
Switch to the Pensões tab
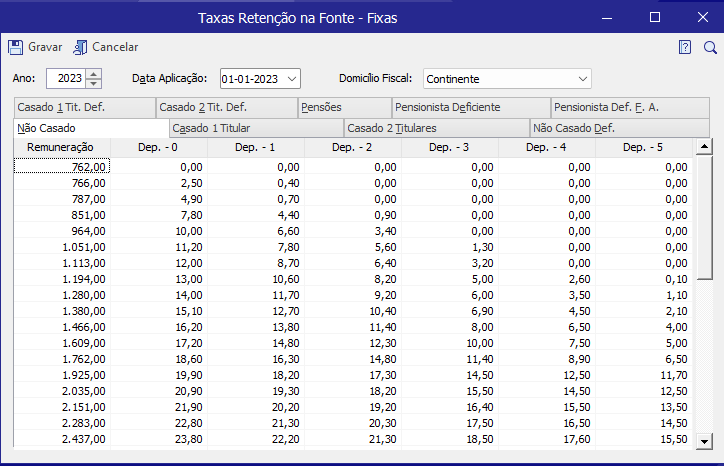(x=343, y=107)
